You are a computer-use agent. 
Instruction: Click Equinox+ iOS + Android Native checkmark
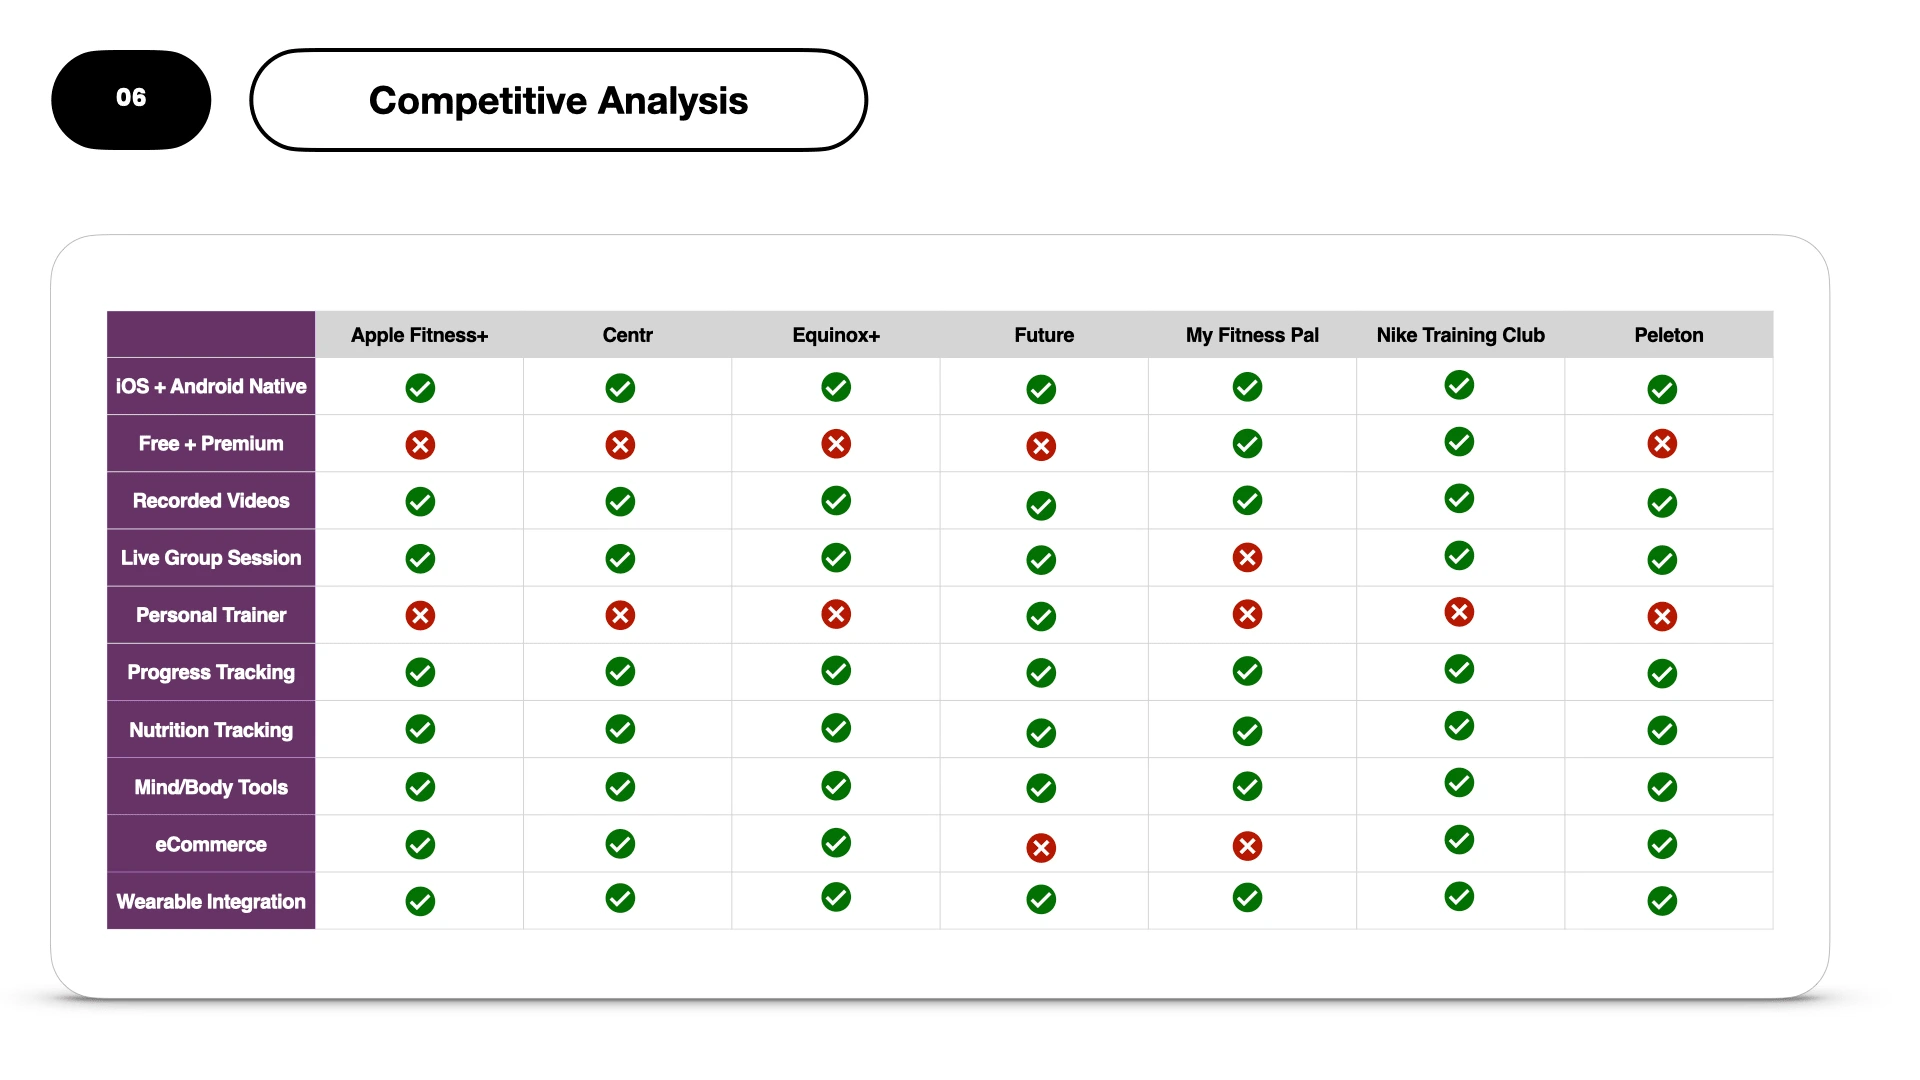click(836, 387)
